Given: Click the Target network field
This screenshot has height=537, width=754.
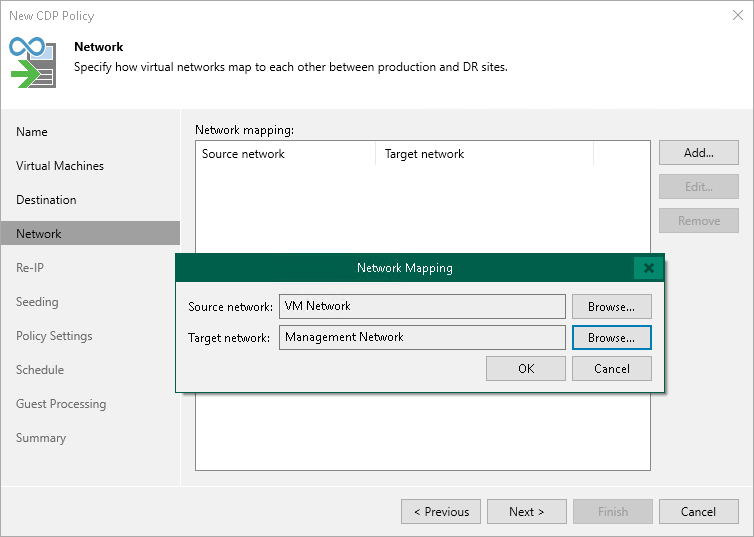Looking at the screenshot, I should 422,337.
